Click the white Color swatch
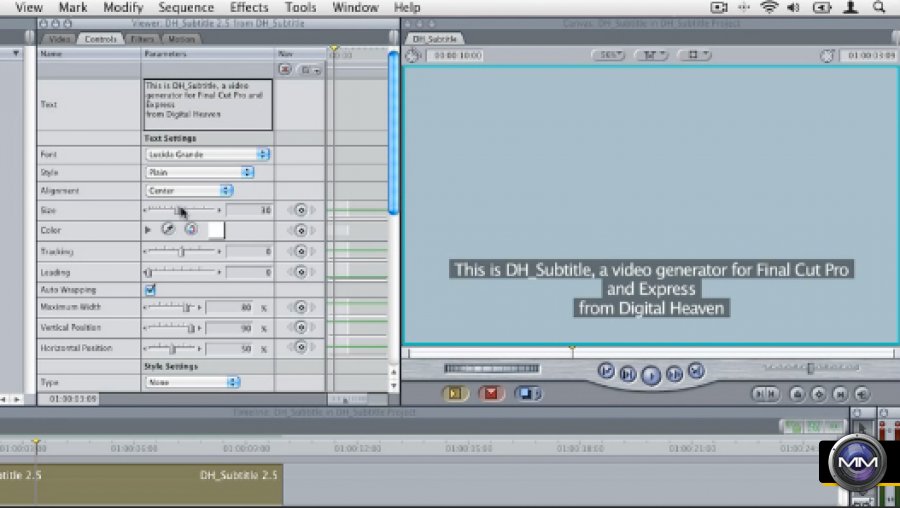The height and width of the screenshot is (508, 900). [216, 230]
